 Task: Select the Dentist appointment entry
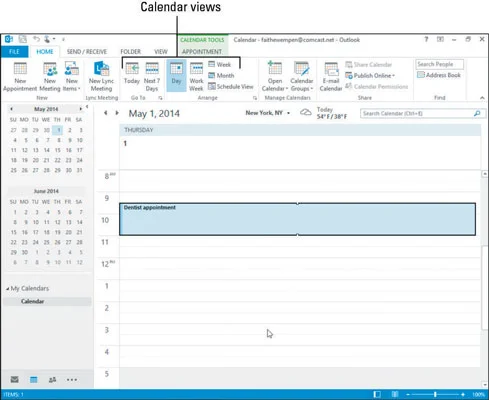point(297,219)
